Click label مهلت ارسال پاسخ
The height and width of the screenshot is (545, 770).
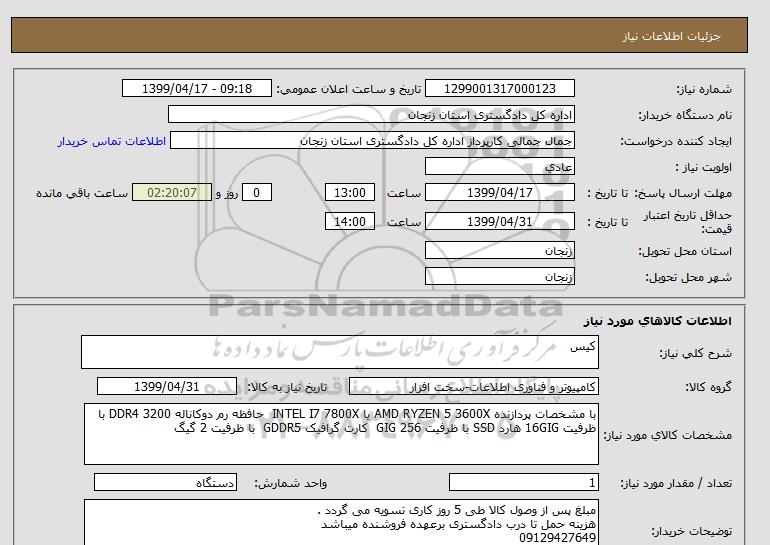[x=685, y=193]
